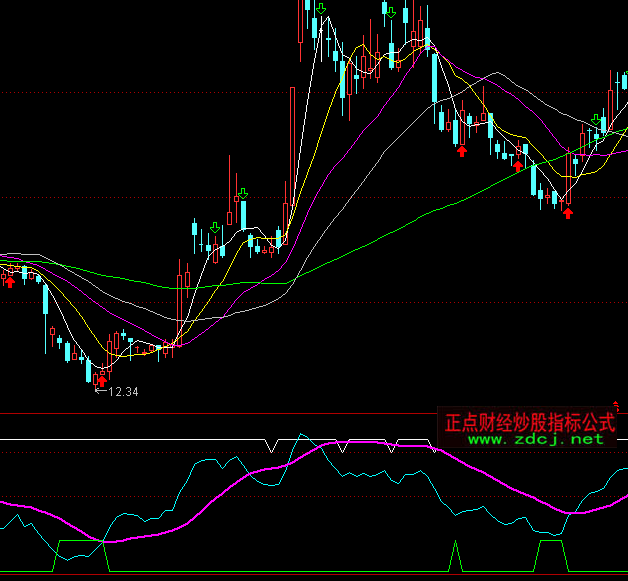628x581 pixels.
Task: Click the red Chinese watermark title text
Action: (x=530, y=422)
